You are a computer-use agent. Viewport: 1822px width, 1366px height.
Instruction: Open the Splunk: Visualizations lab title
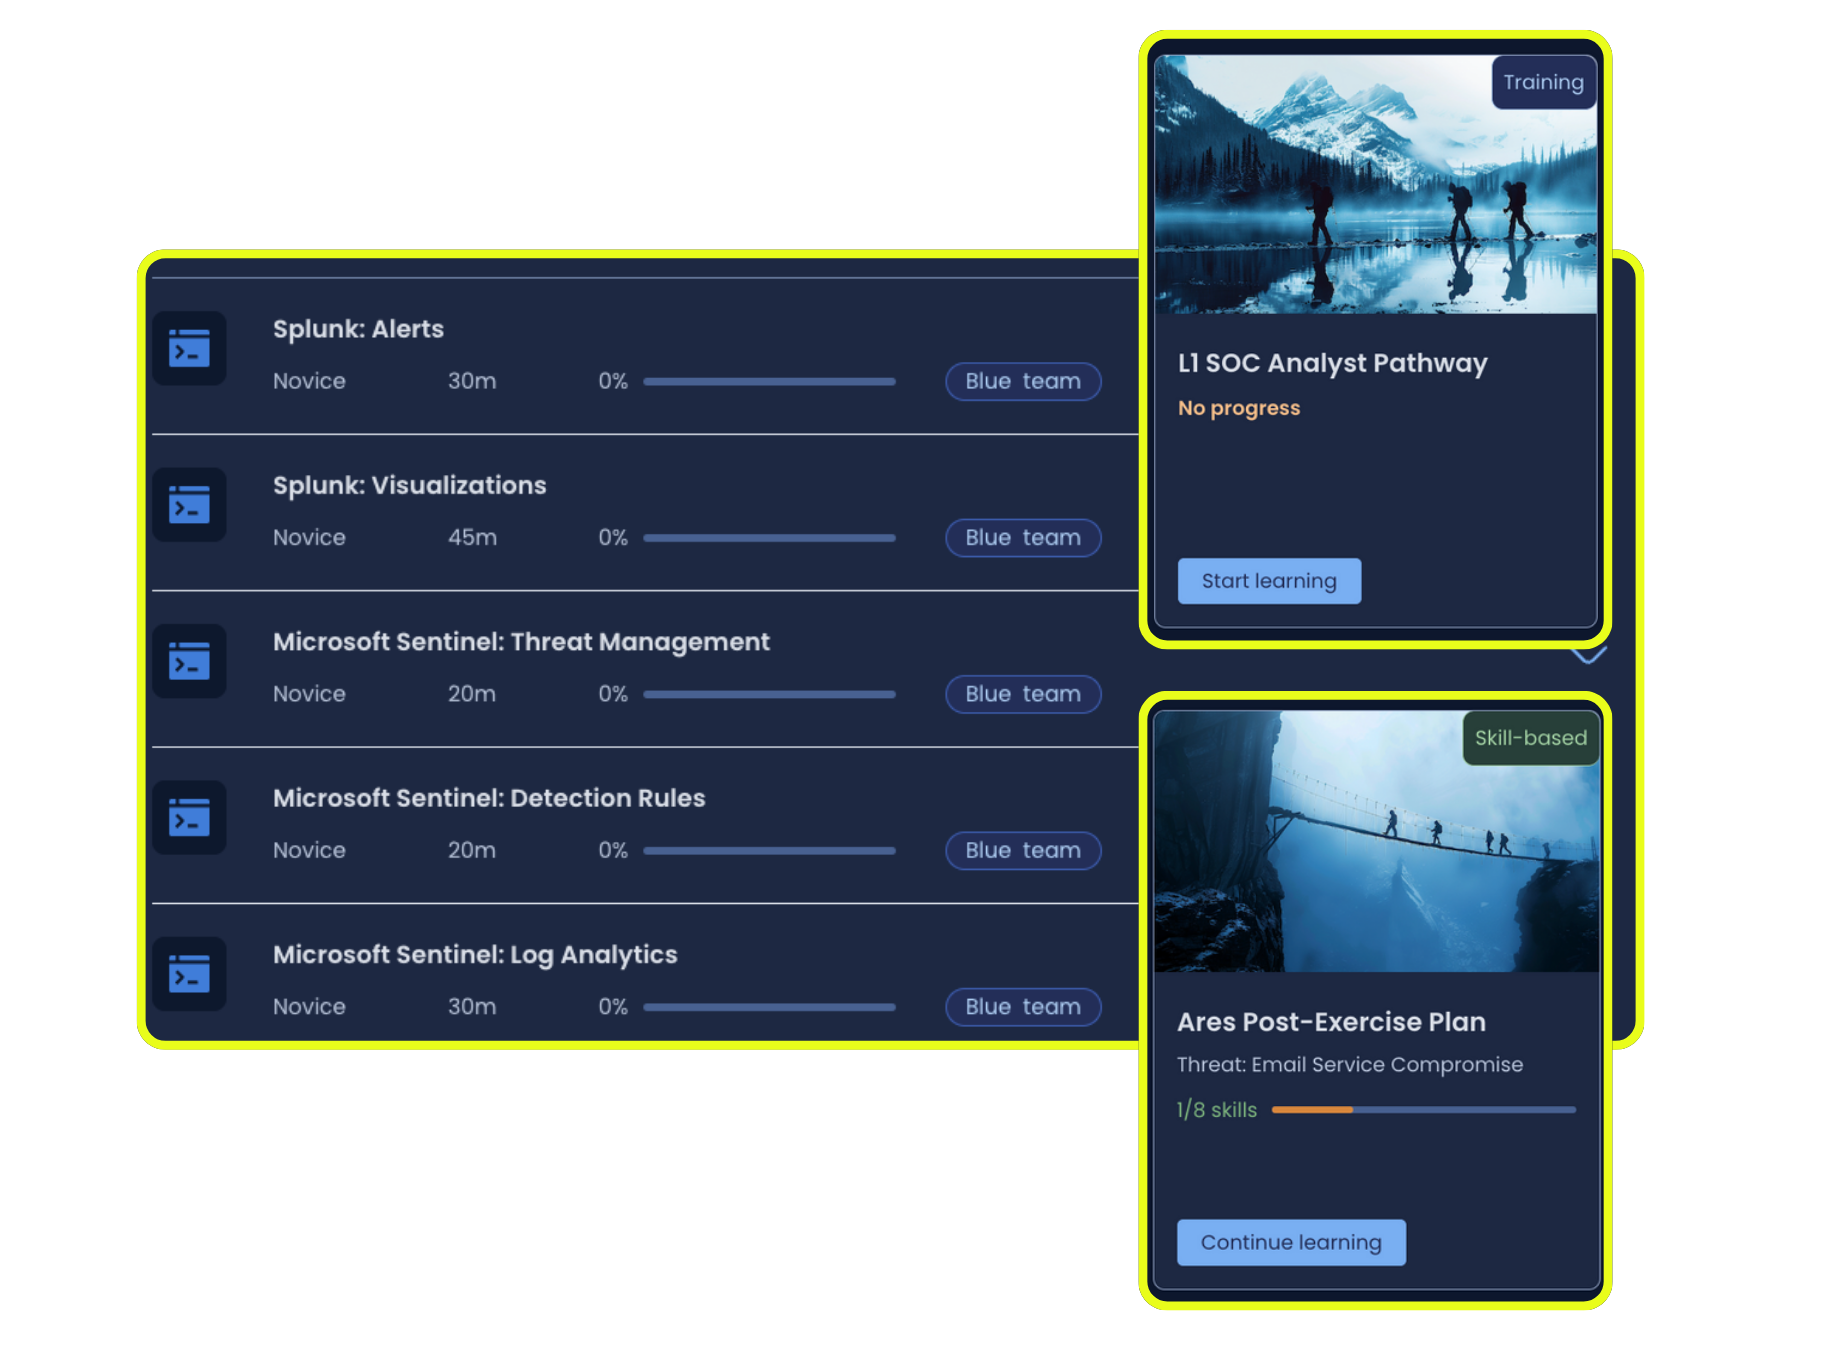pos(409,485)
